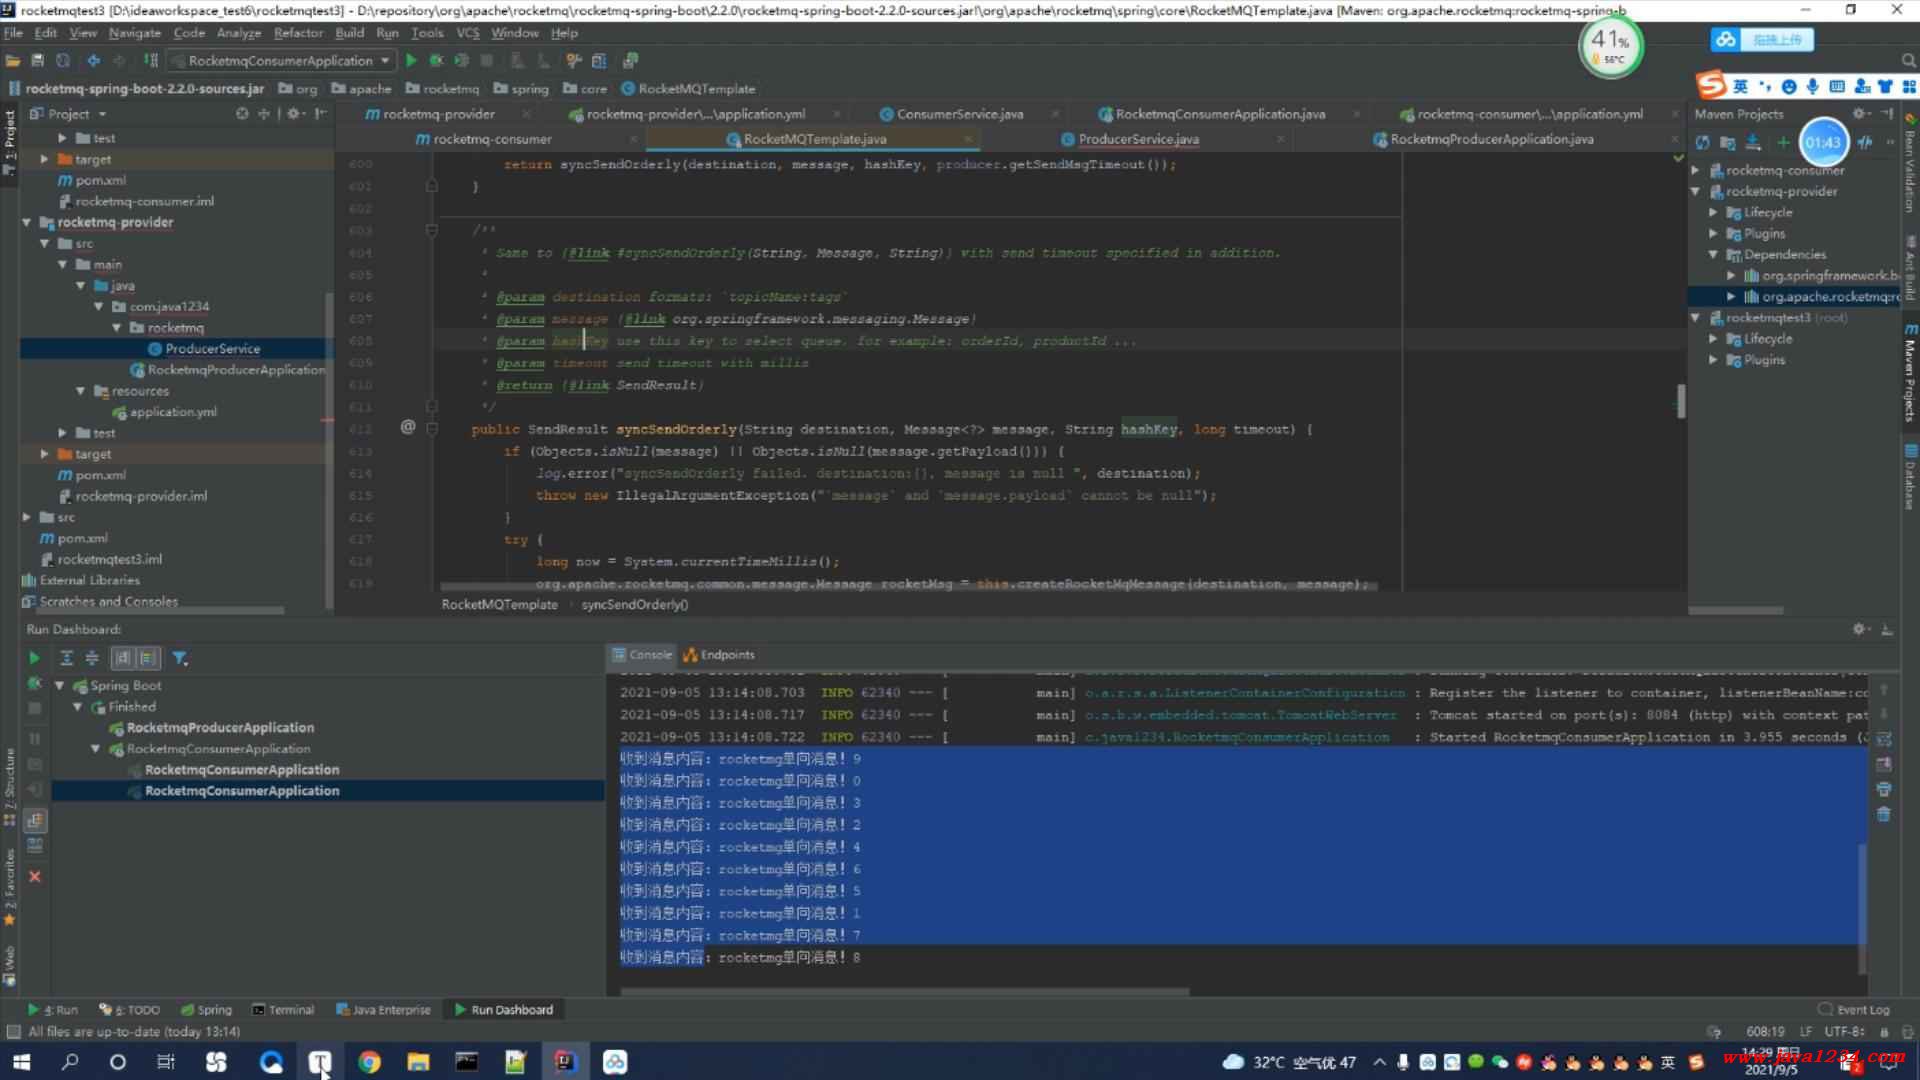Viewport: 1920px width, 1080px height.
Task: Open the Chrome browser from the taskbar
Action: pos(369,1062)
